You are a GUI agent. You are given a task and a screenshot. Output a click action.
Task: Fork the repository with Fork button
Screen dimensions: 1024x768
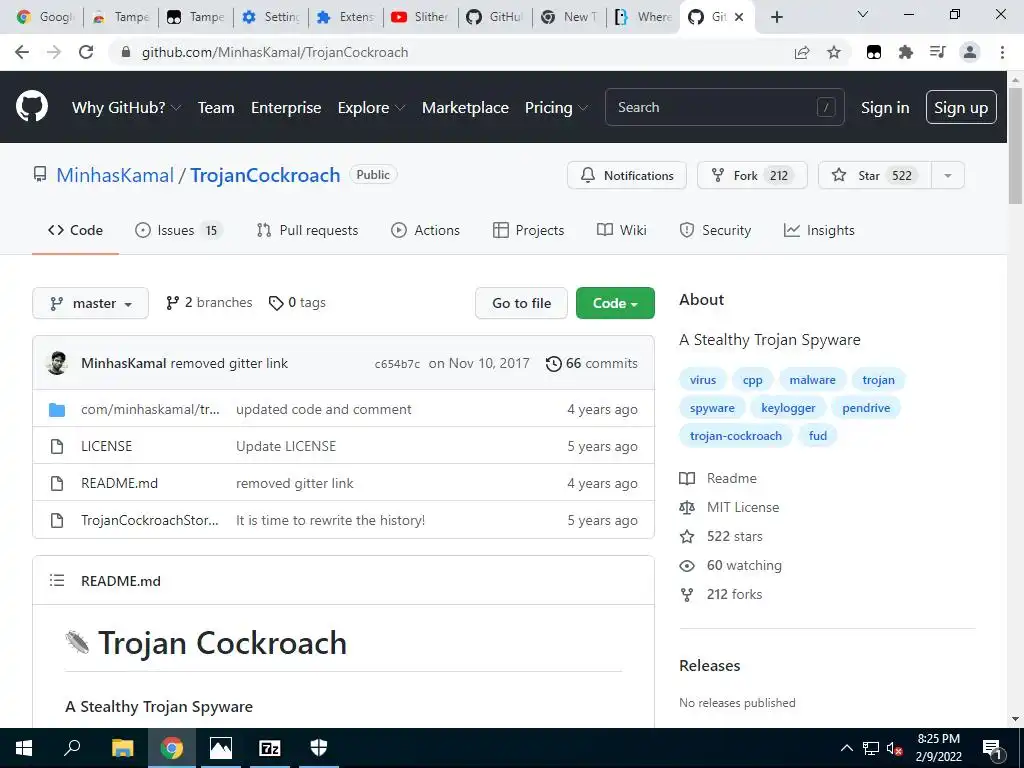pyautogui.click(x=752, y=175)
